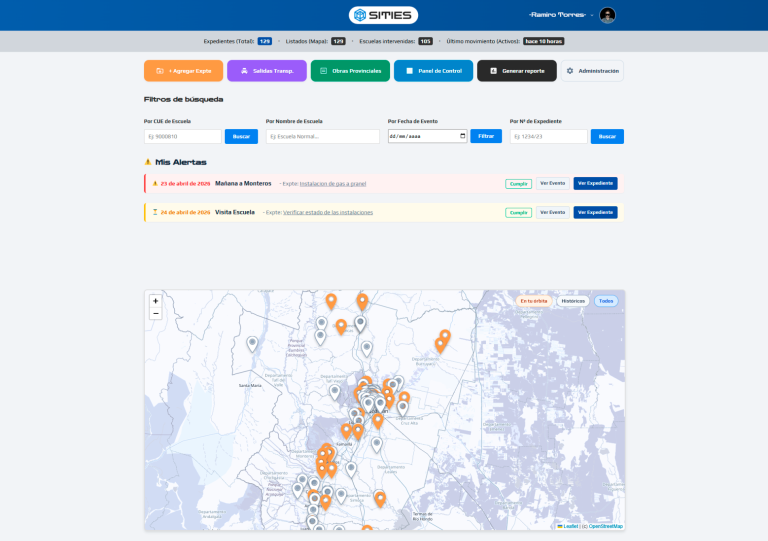This screenshot has width=768, height=541.
Task: Focus the 'Por Nombre de Escuela' input
Action: pyautogui.click(x=323, y=136)
